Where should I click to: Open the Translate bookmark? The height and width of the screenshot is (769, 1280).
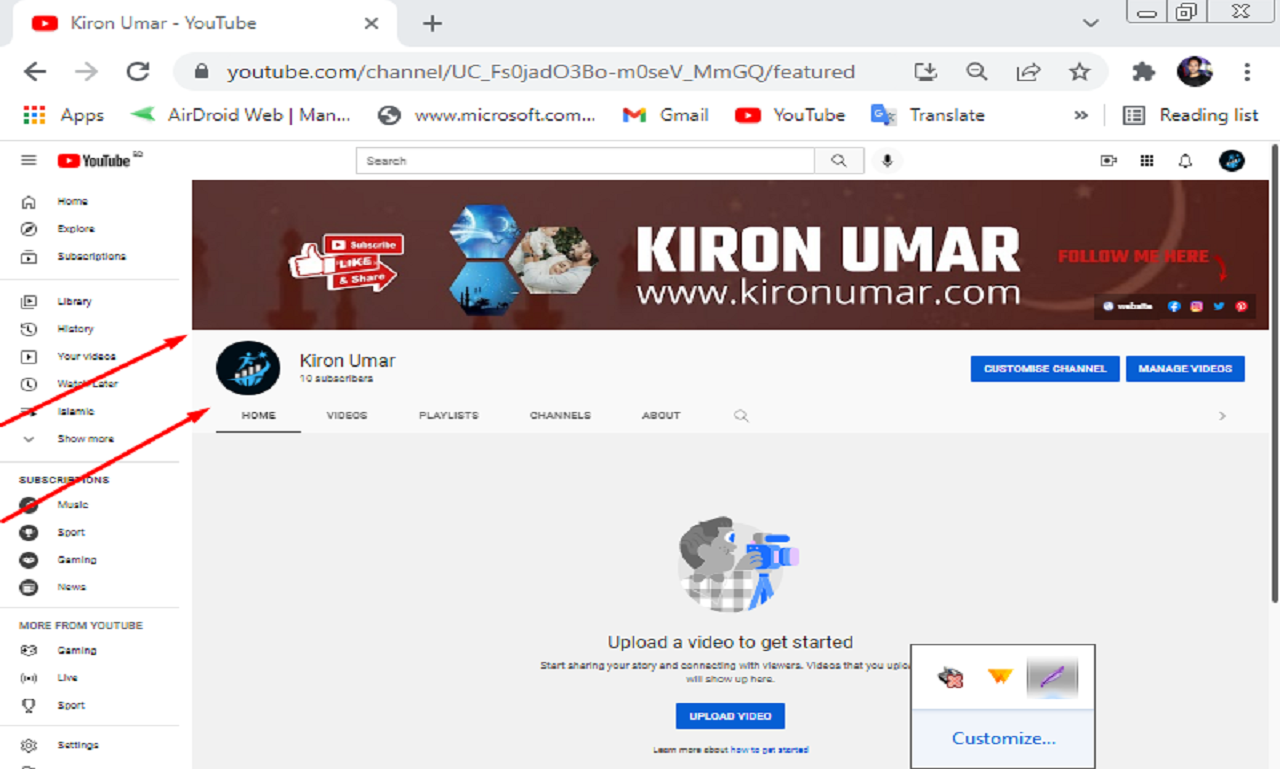coord(928,115)
